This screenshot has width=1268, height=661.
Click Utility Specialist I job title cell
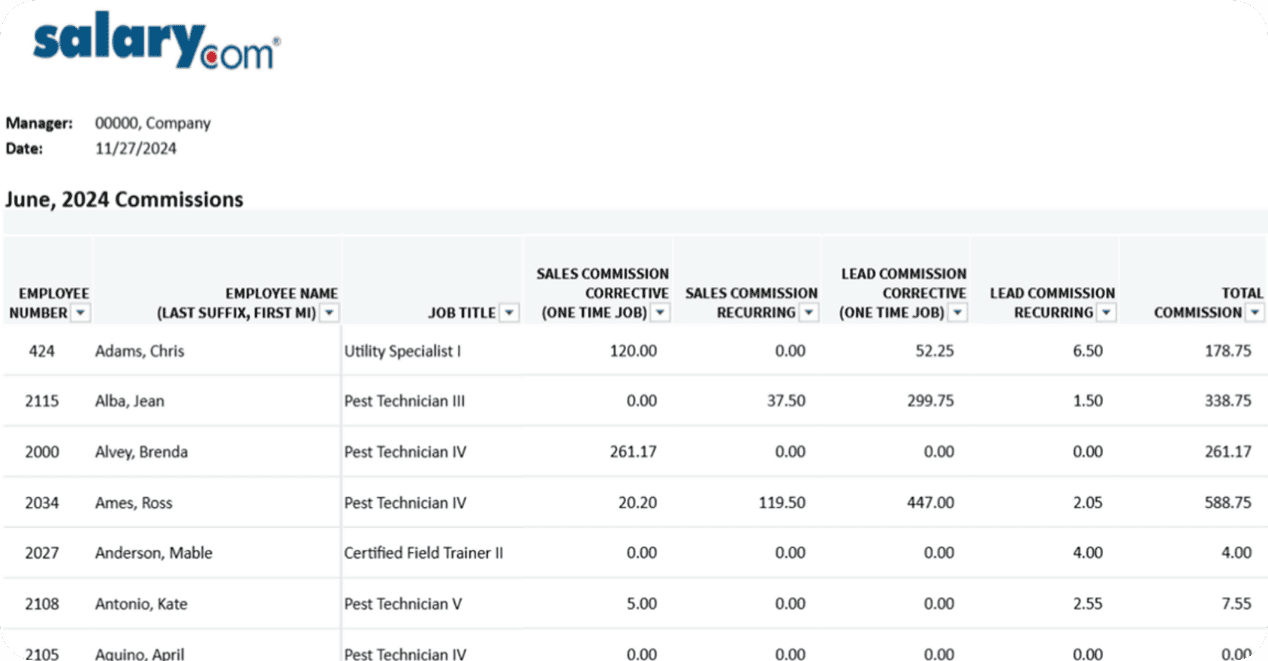tap(403, 351)
